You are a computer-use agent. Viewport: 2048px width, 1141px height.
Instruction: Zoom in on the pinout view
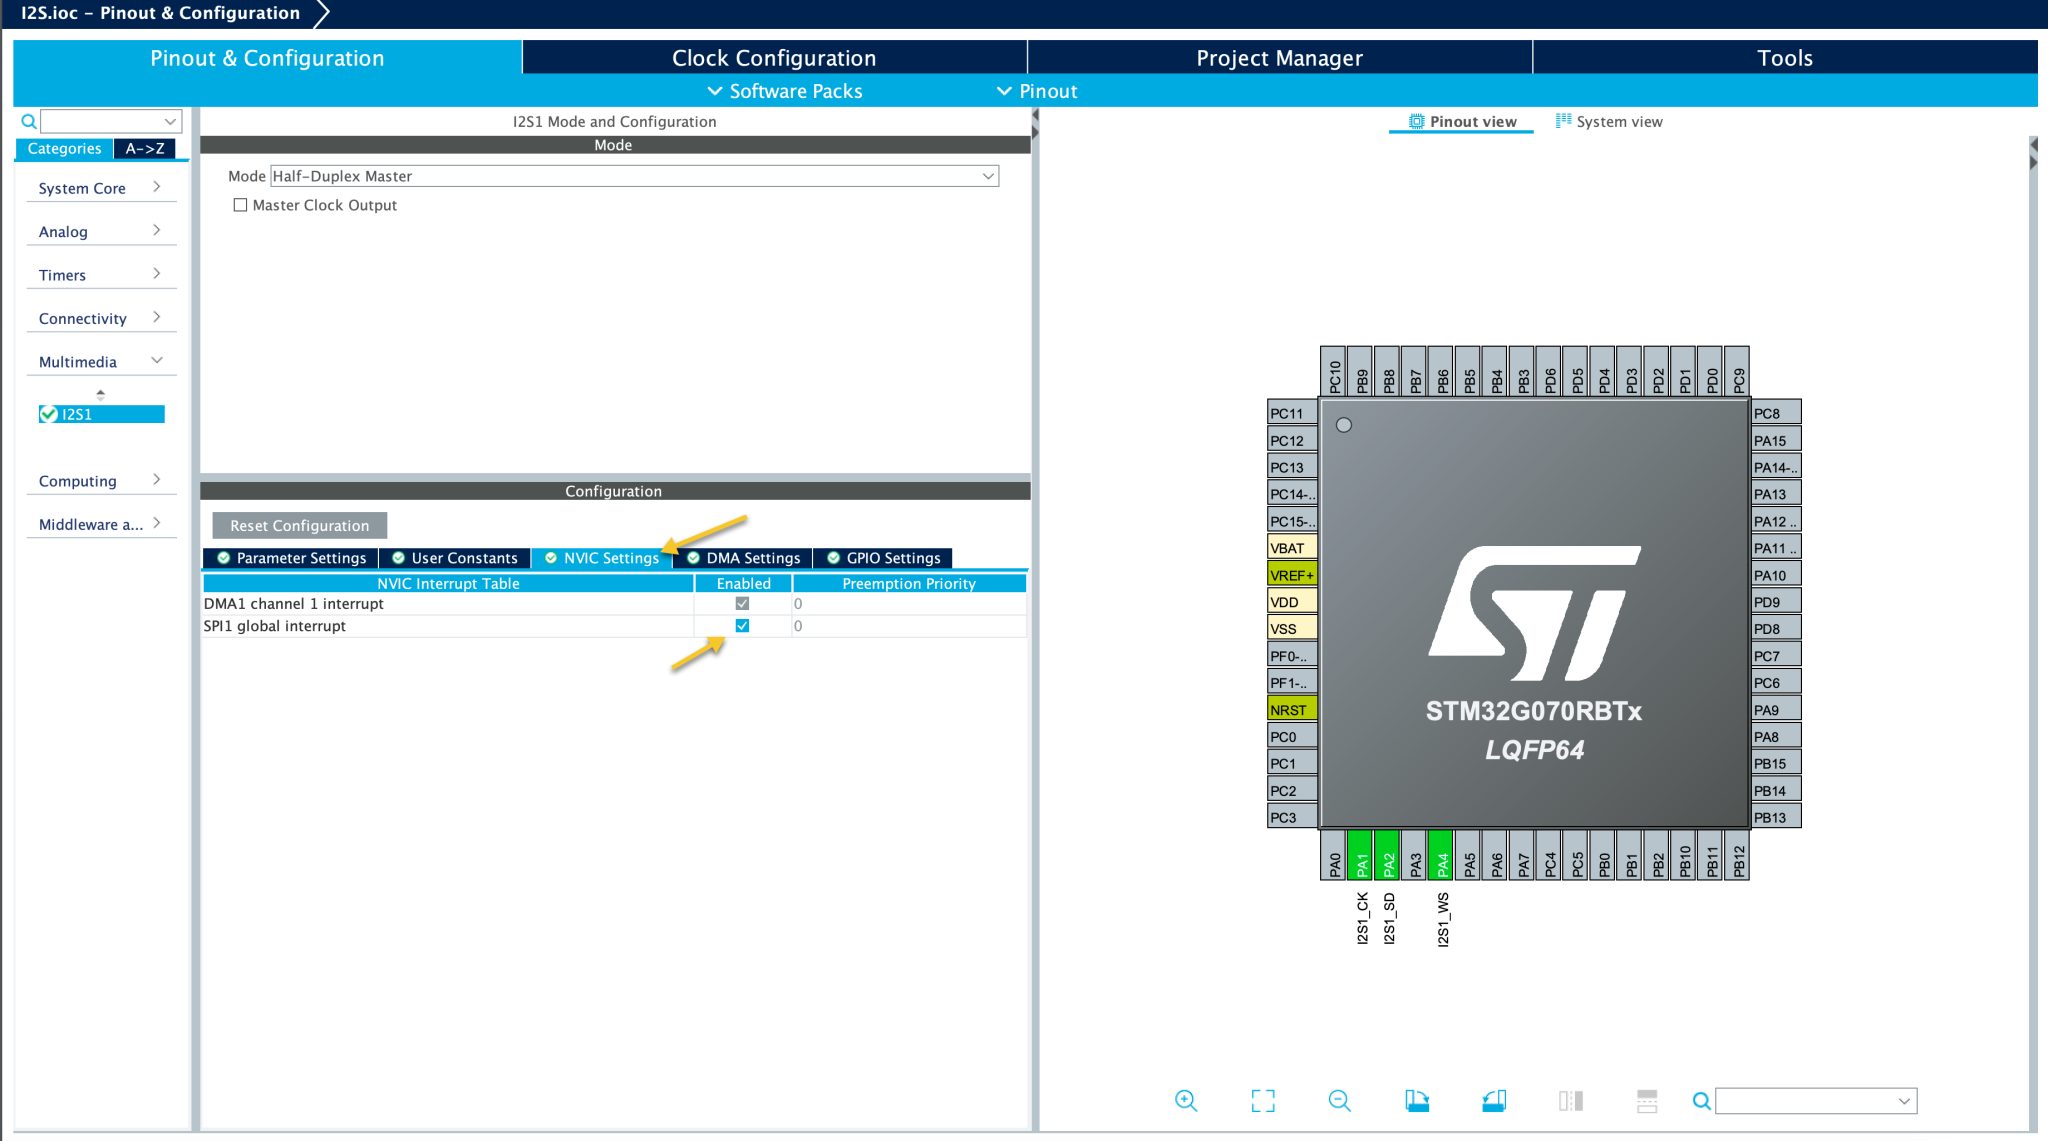pos(1186,1100)
